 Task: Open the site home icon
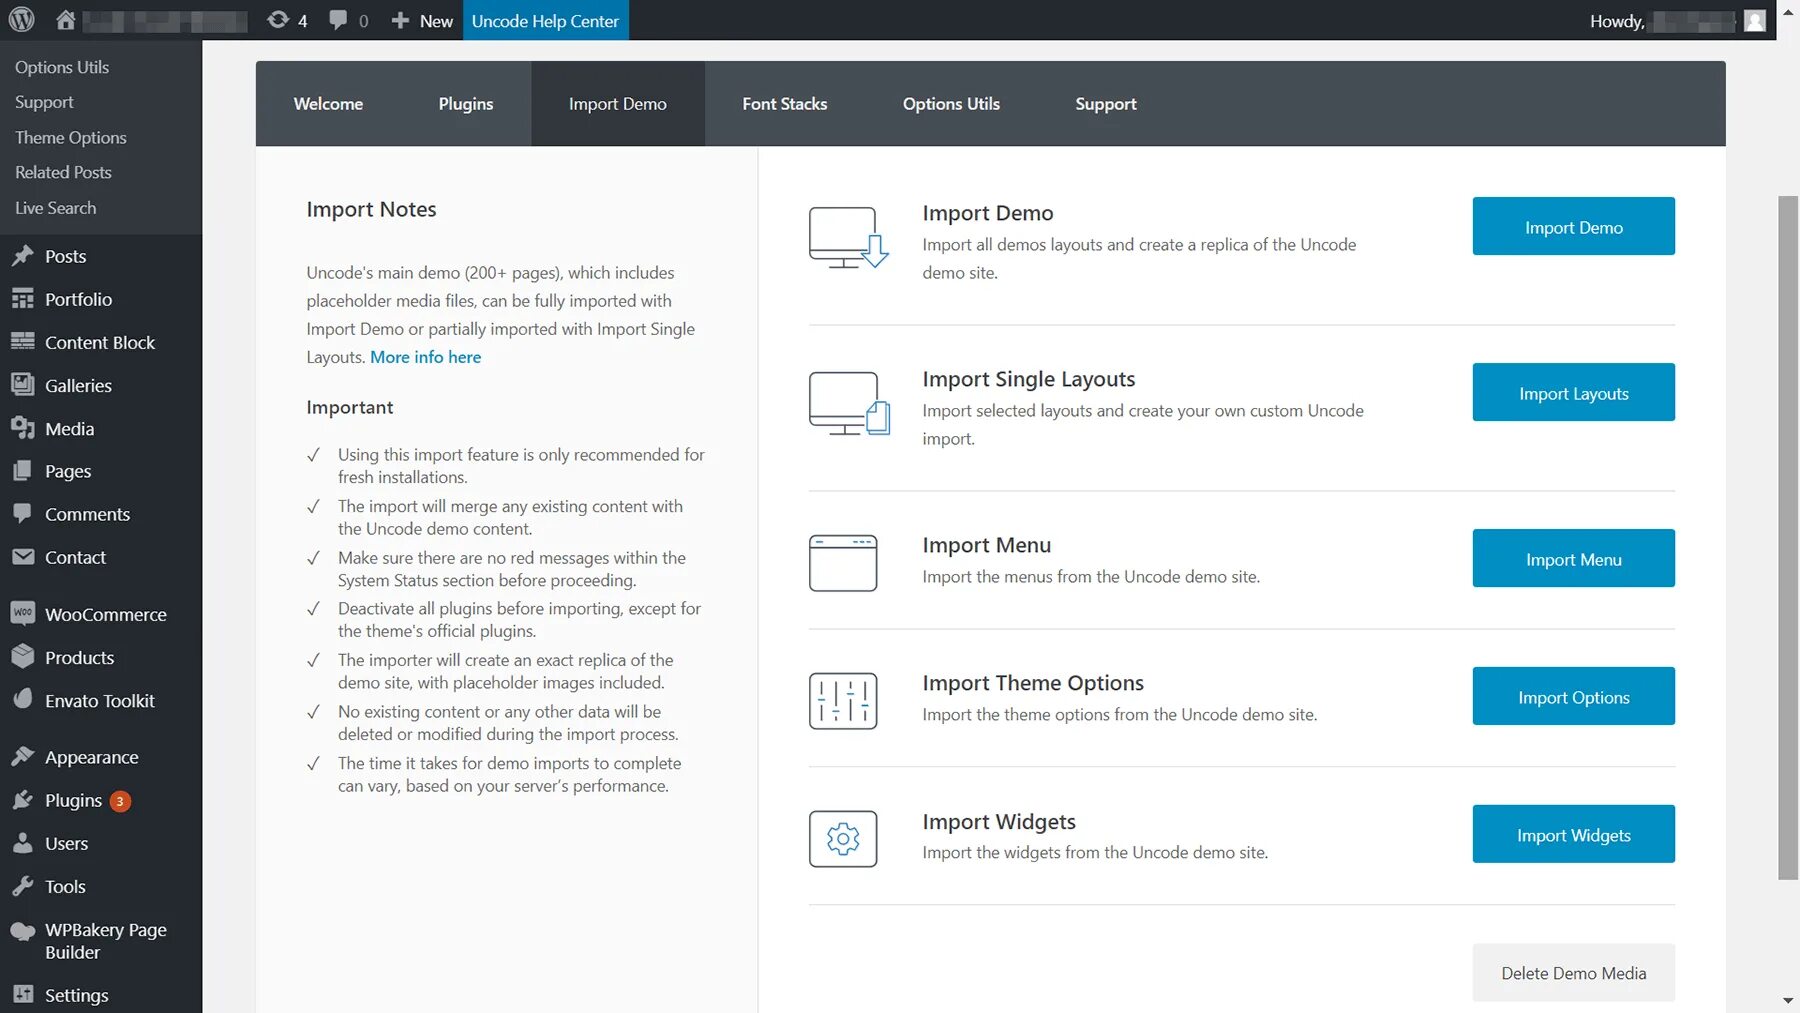pyautogui.click(x=66, y=20)
